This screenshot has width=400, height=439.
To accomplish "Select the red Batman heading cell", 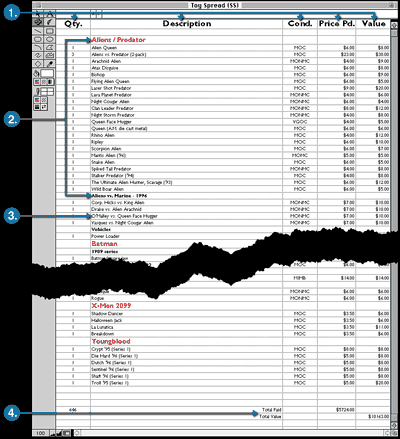I will (x=187, y=244).
